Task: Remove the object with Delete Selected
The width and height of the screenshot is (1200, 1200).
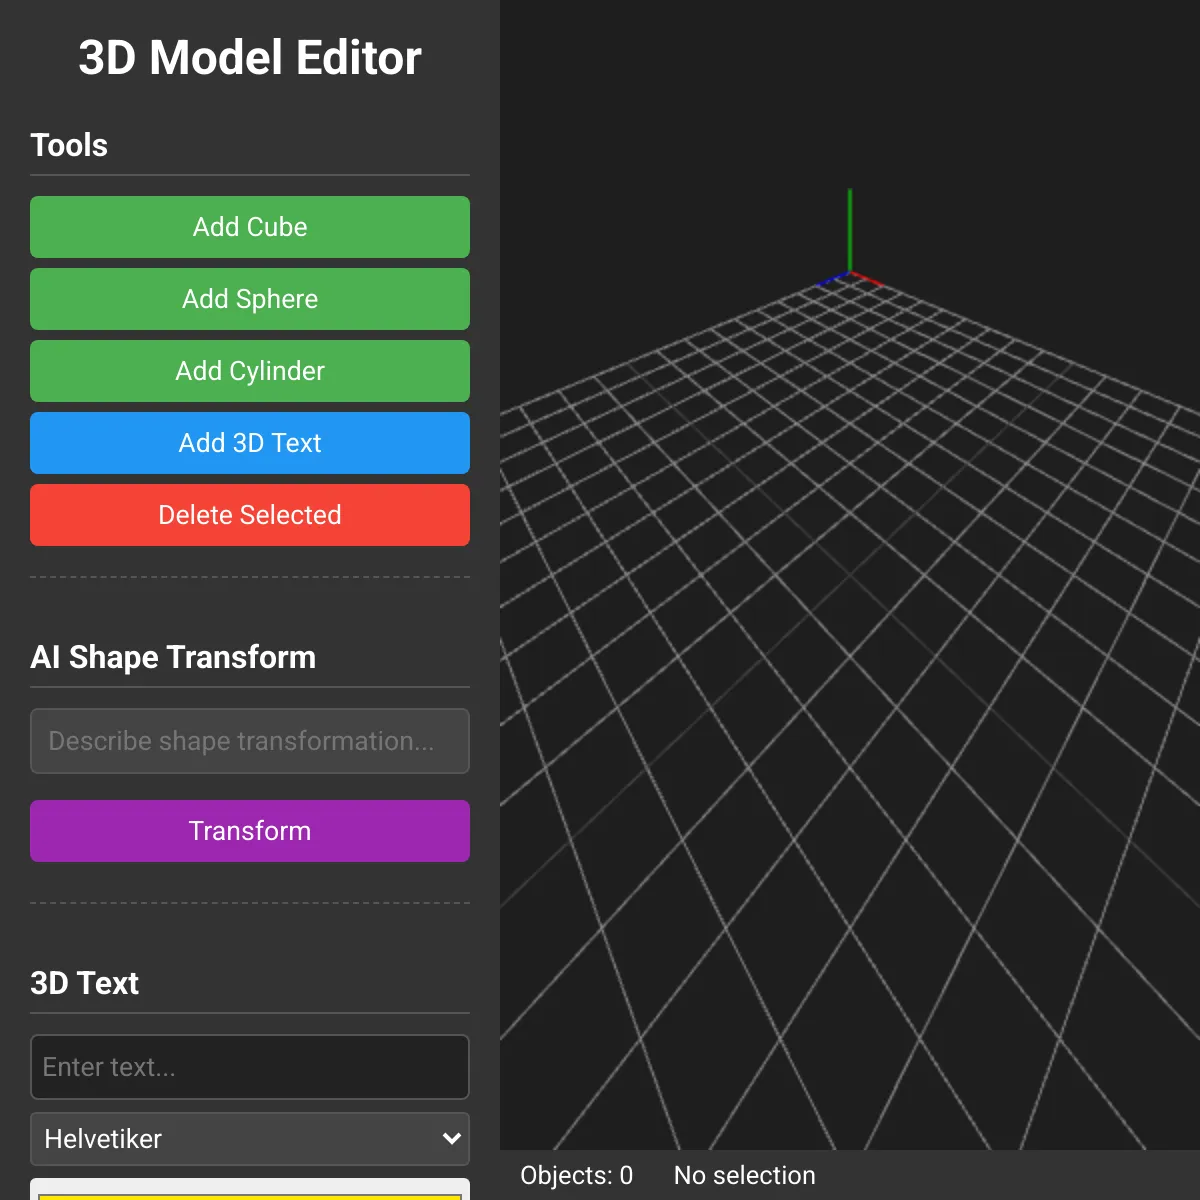Action: [x=250, y=515]
